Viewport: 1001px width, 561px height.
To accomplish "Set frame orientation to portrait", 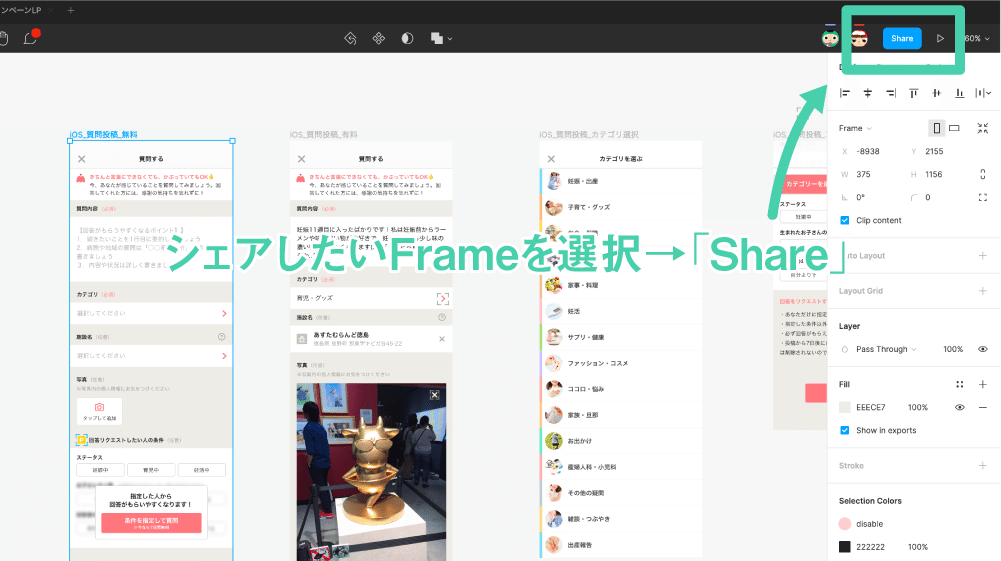I will [x=937, y=128].
